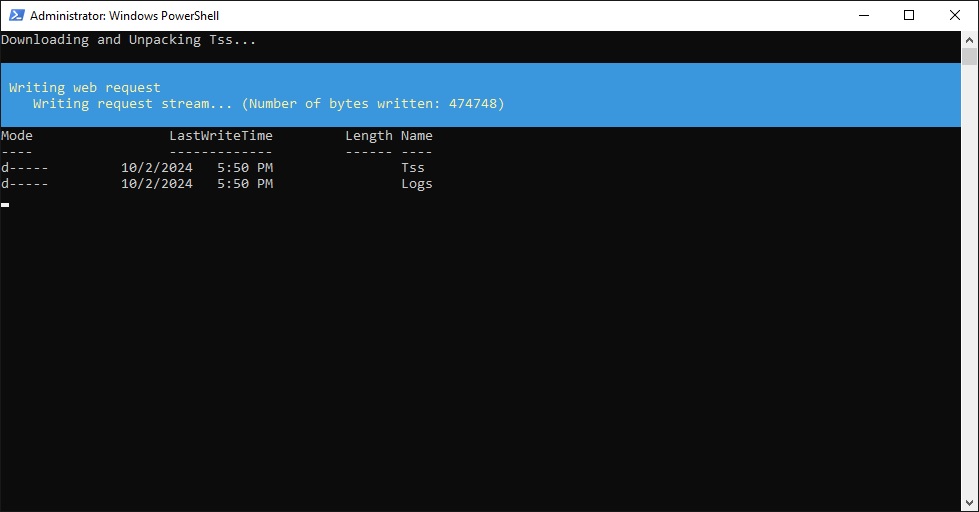Click the 'Writing request stream...' progress line
Image resolution: width=979 pixels, height=512 pixels.
coord(268,104)
